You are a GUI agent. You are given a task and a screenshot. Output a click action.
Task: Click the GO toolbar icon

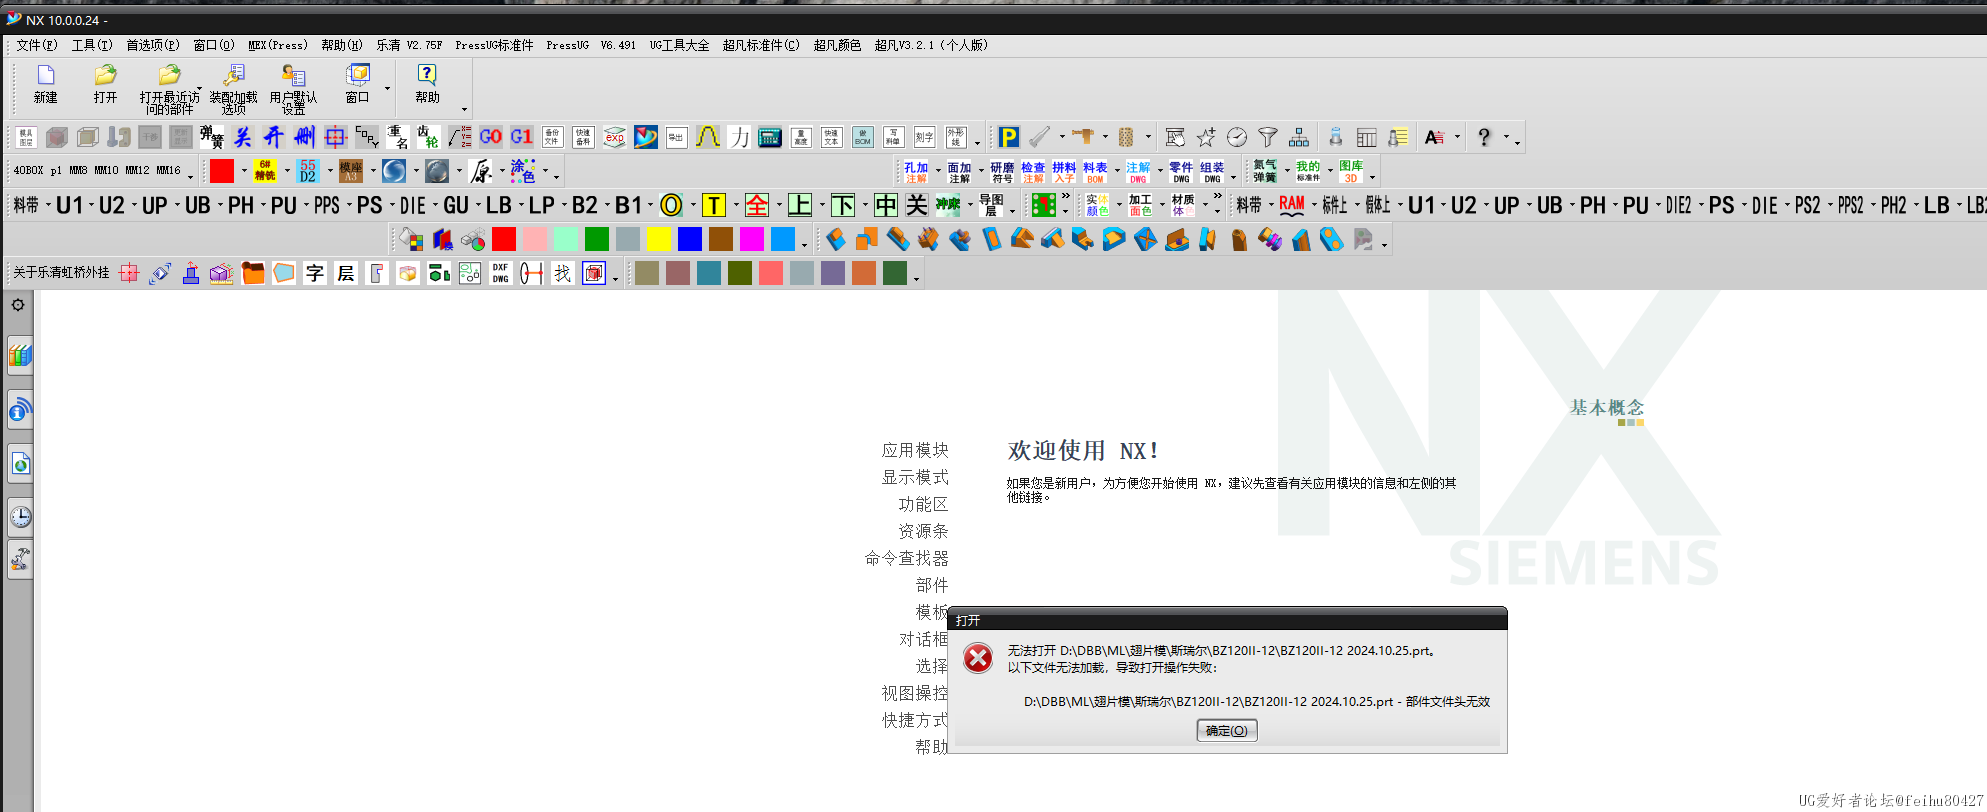pyautogui.click(x=490, y=137)
